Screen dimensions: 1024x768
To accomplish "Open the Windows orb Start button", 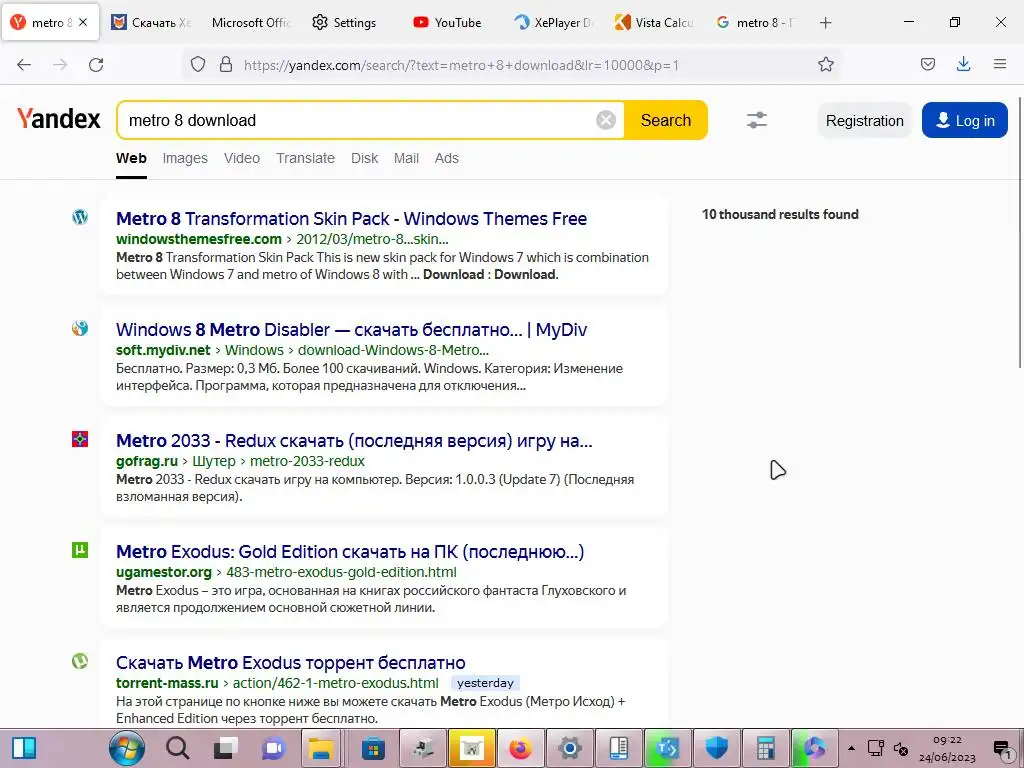I will coord(127,748).
